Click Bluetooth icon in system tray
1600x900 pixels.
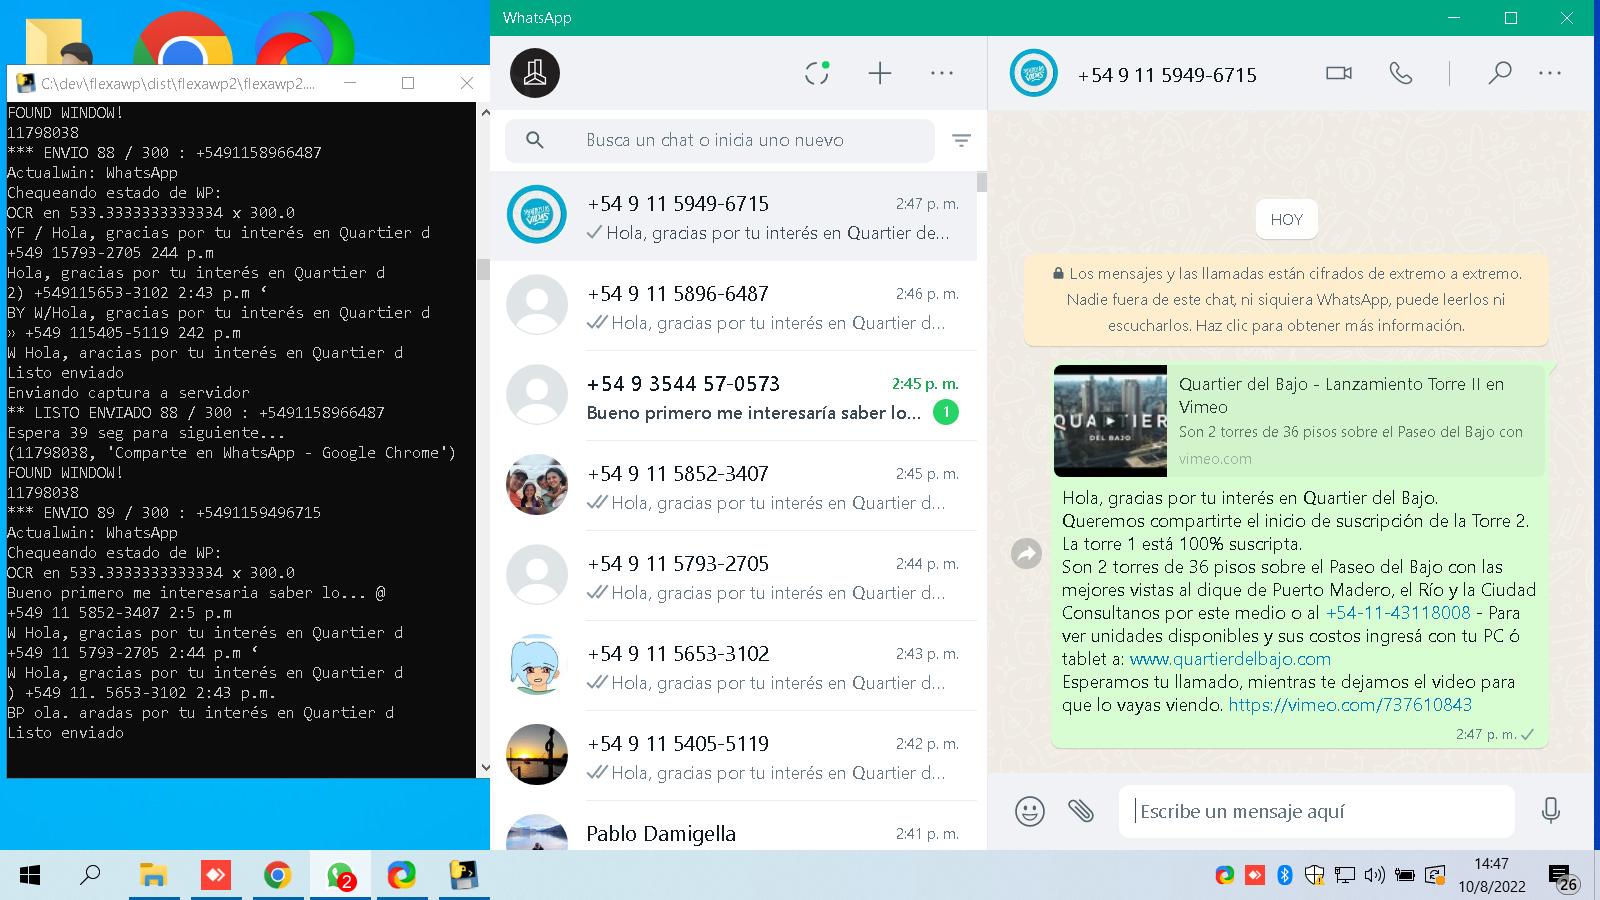(x=1285, y=876)
